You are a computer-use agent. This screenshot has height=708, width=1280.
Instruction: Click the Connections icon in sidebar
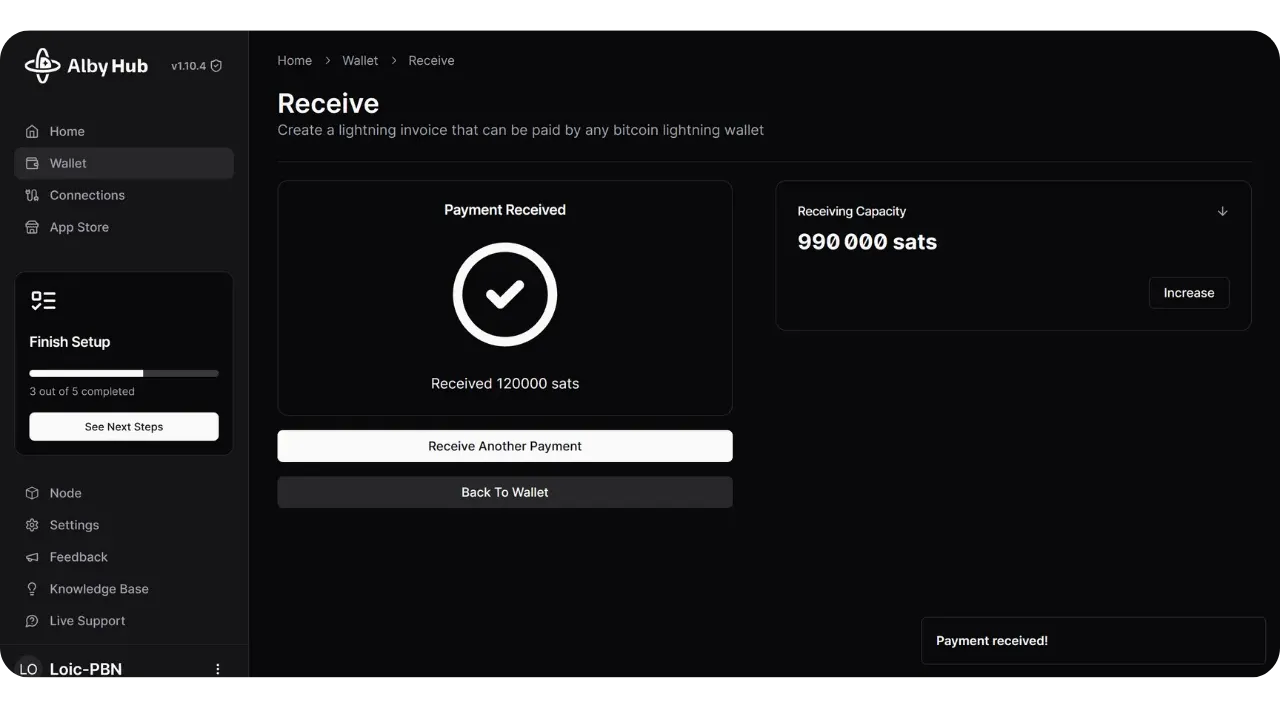(x=32, y=196)
